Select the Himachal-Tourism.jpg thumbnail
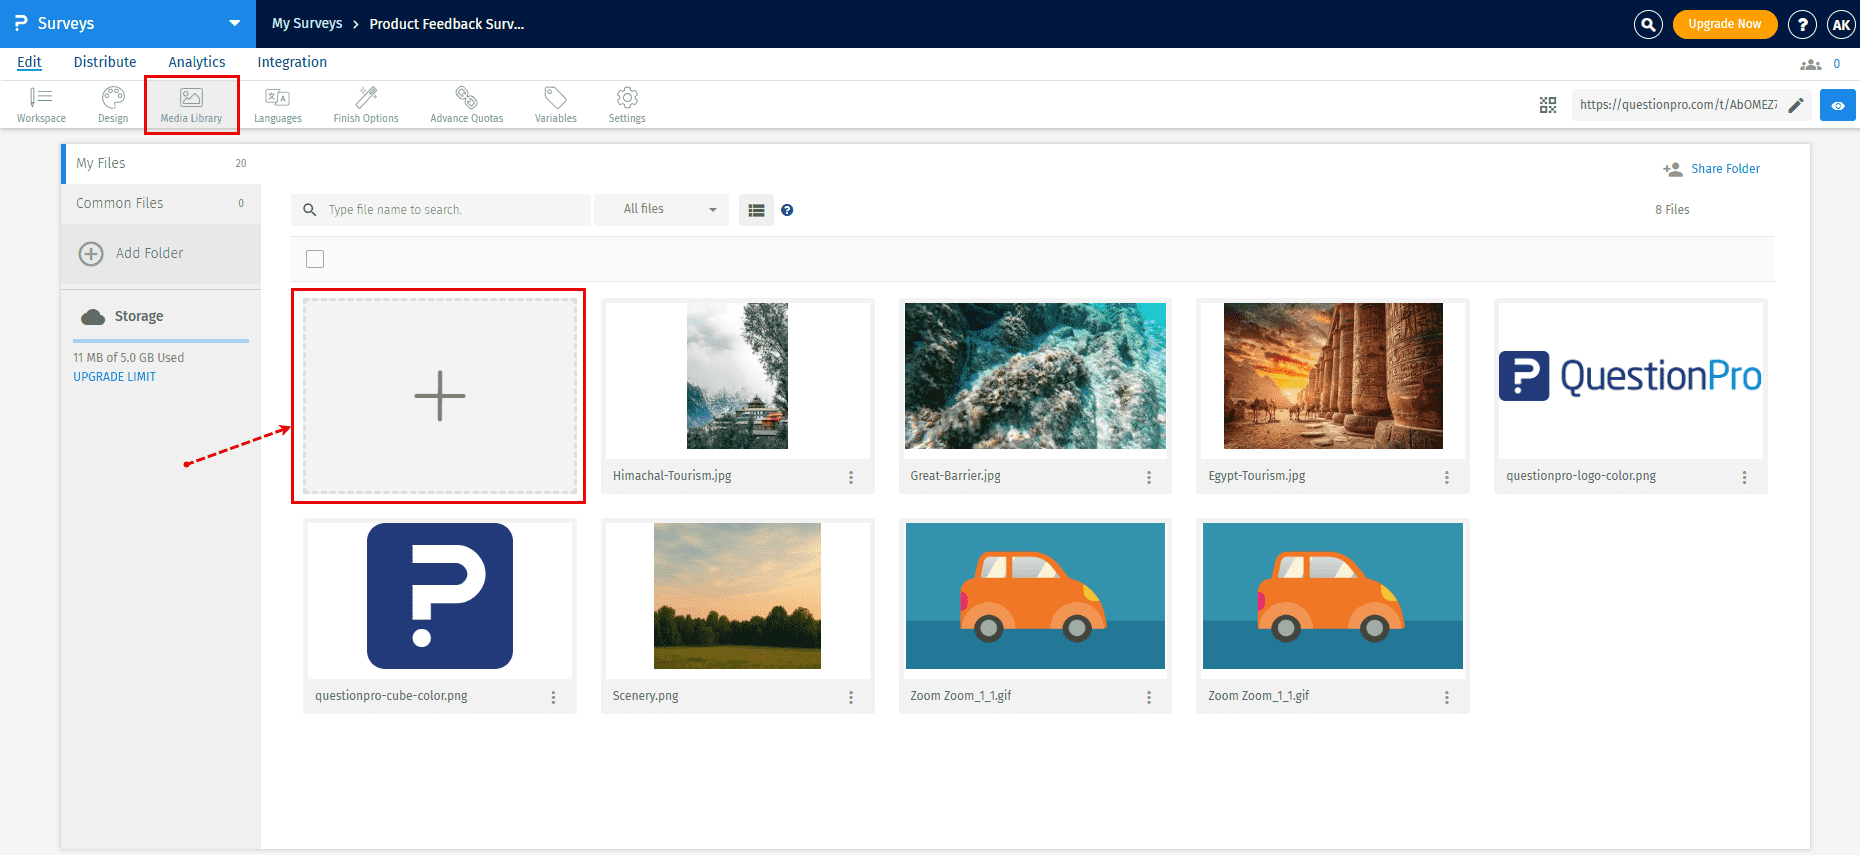Viewport: 1860px width, 855px height. tap(737, 376)
